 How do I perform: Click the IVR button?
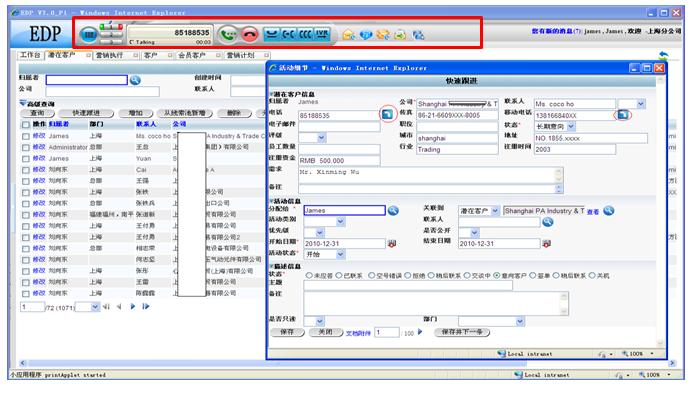pyautogui.click(x=322, y=34)
